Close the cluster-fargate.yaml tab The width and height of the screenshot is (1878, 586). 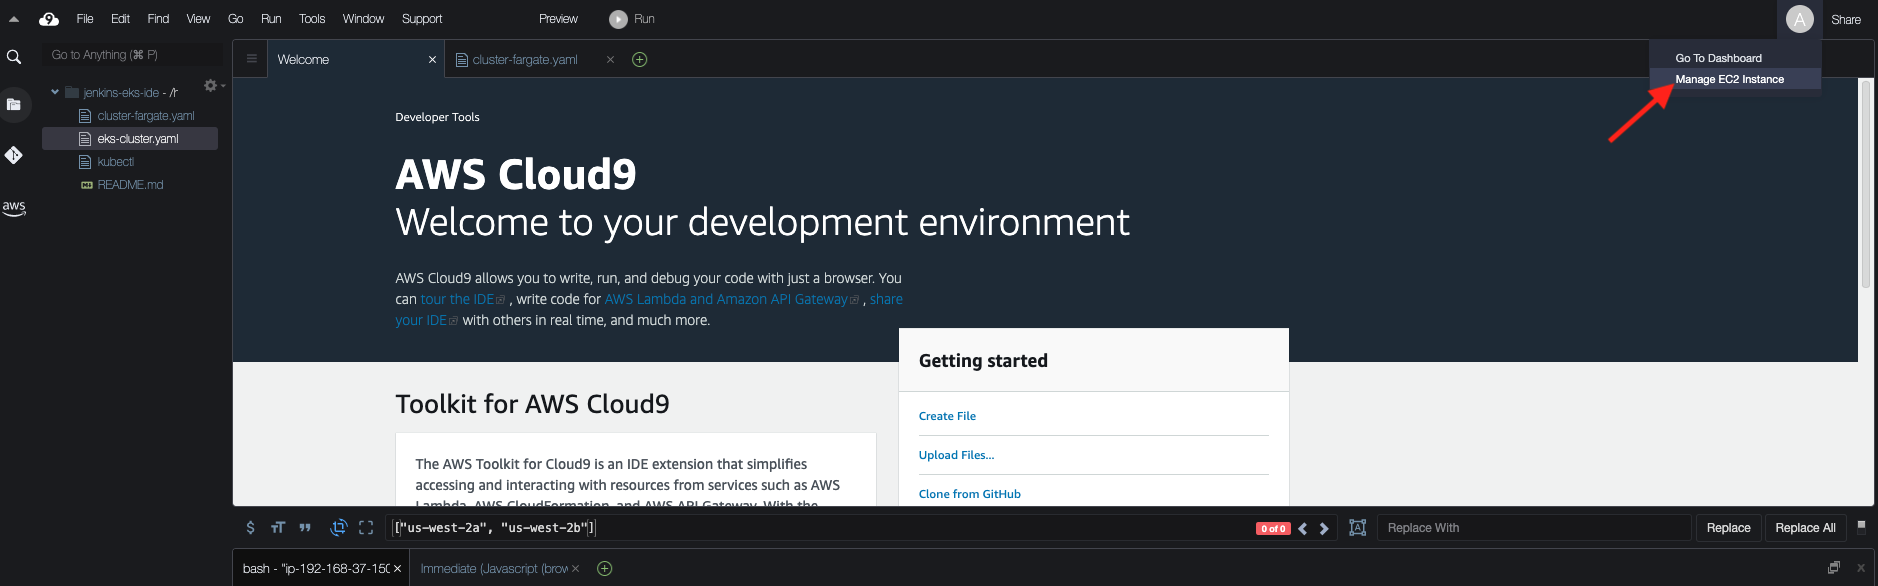click(x=610, y=60)
